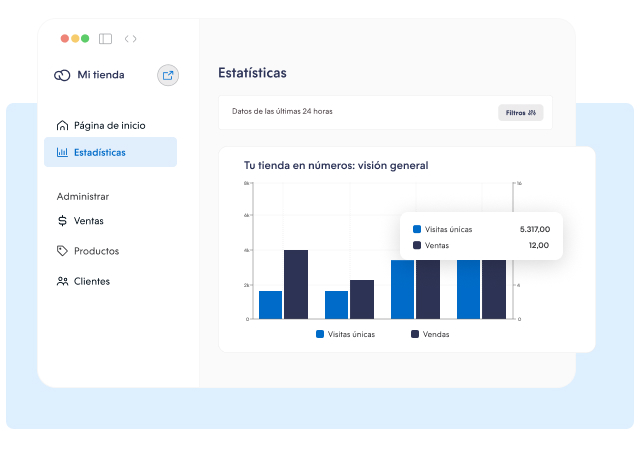Toggle Vendas series in chart legend
The height and width of the screenshot is (450, 640).
430,334
